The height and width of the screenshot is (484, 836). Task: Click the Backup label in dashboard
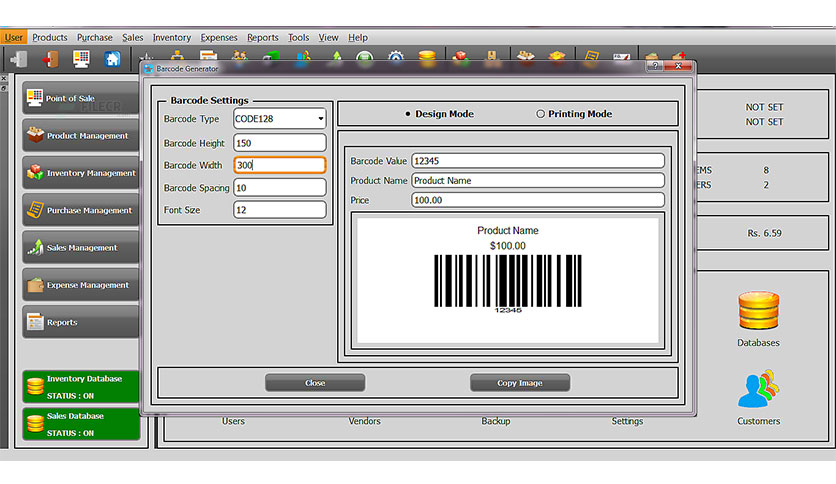point(496,421)
